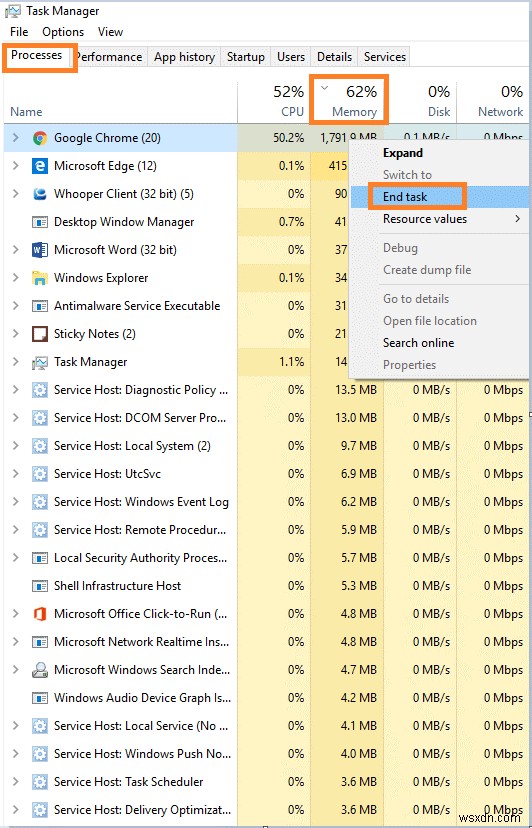Expand the Google Chrome (20) process group
Screen dimensions: 532x828
15,138
